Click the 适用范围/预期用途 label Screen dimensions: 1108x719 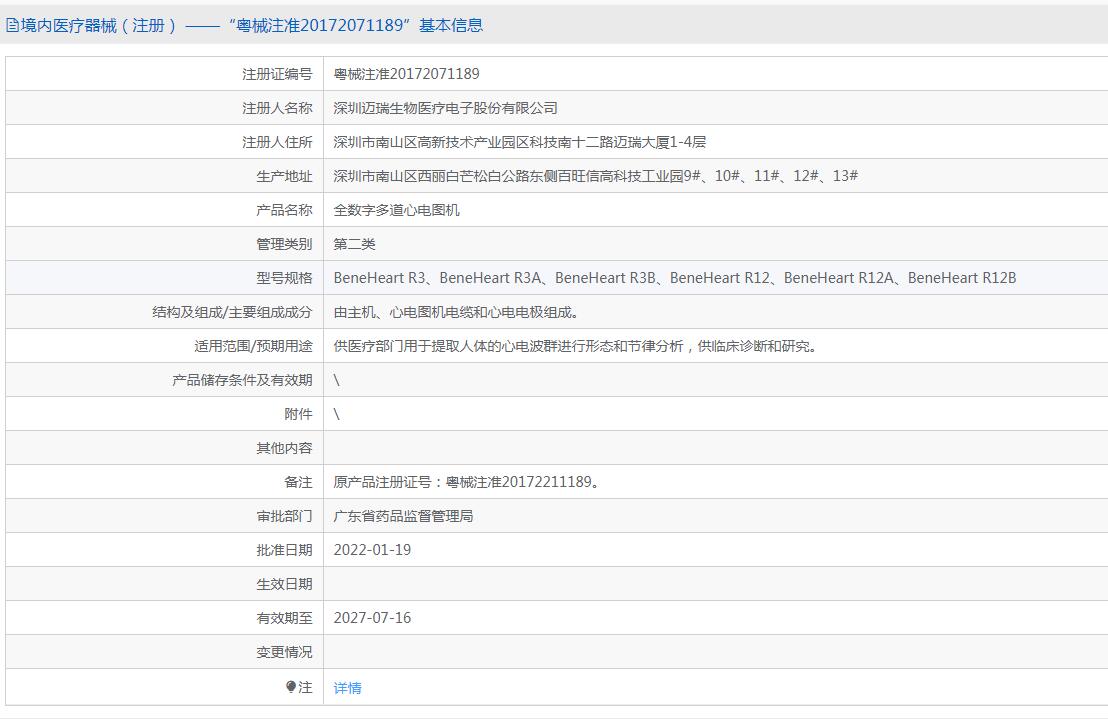tap(254, 346)
